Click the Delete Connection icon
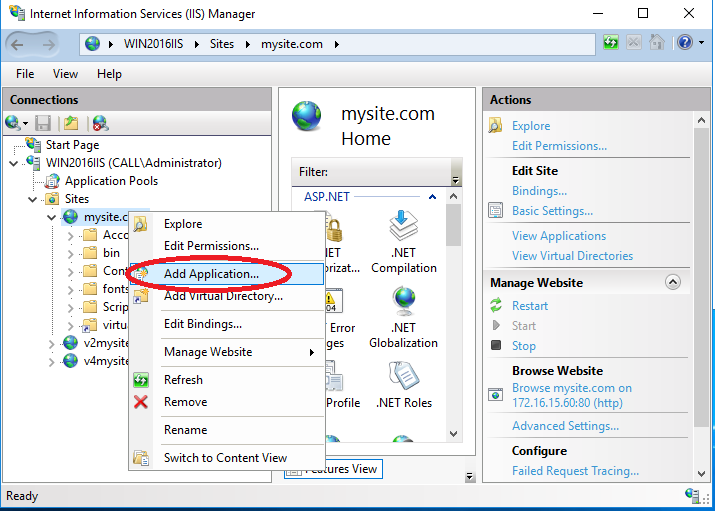The image size is (715, 511). (100, 123)
